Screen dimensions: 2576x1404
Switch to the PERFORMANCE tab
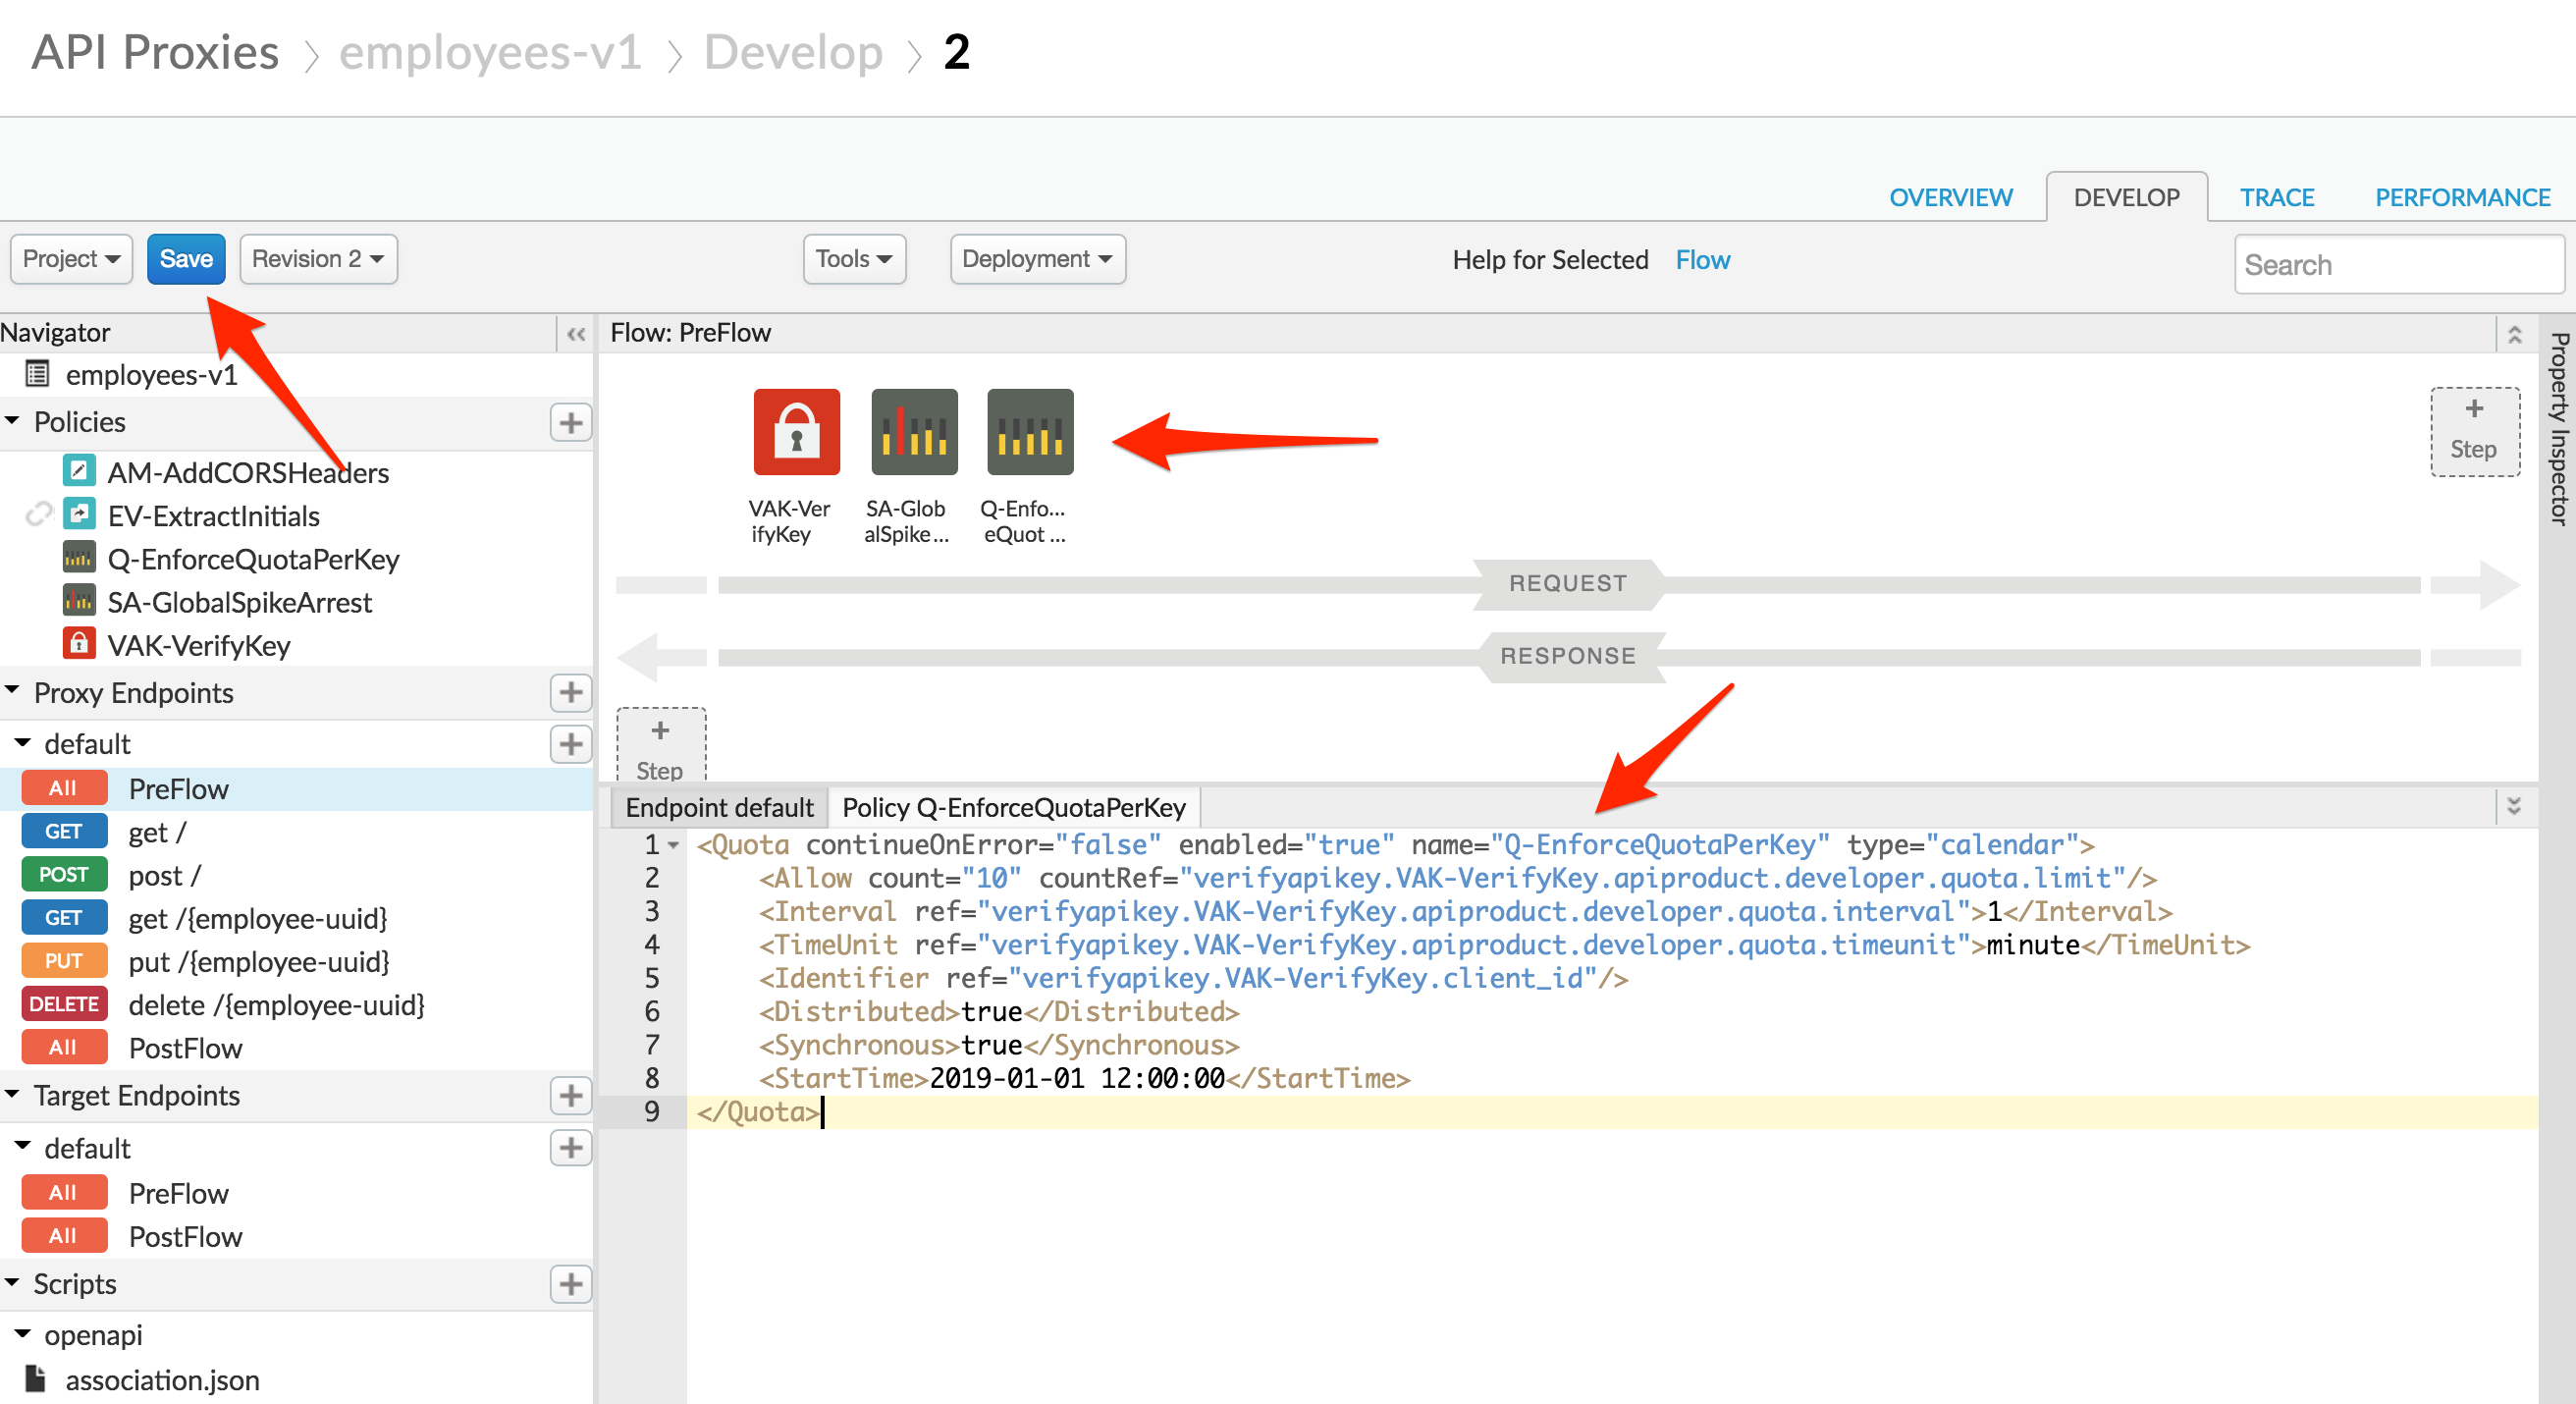(x=2462, y=198)
